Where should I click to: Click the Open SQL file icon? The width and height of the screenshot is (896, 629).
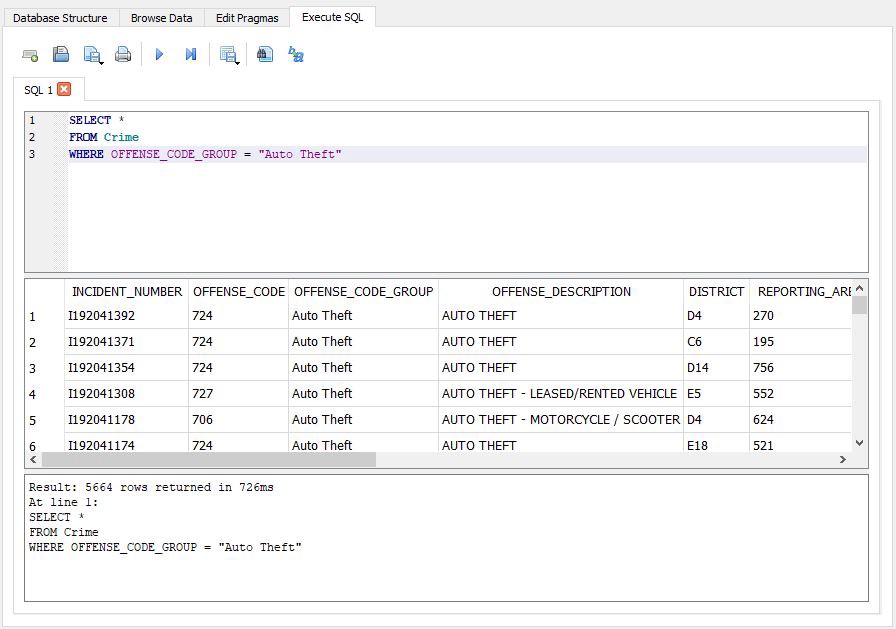click(61, 54)
